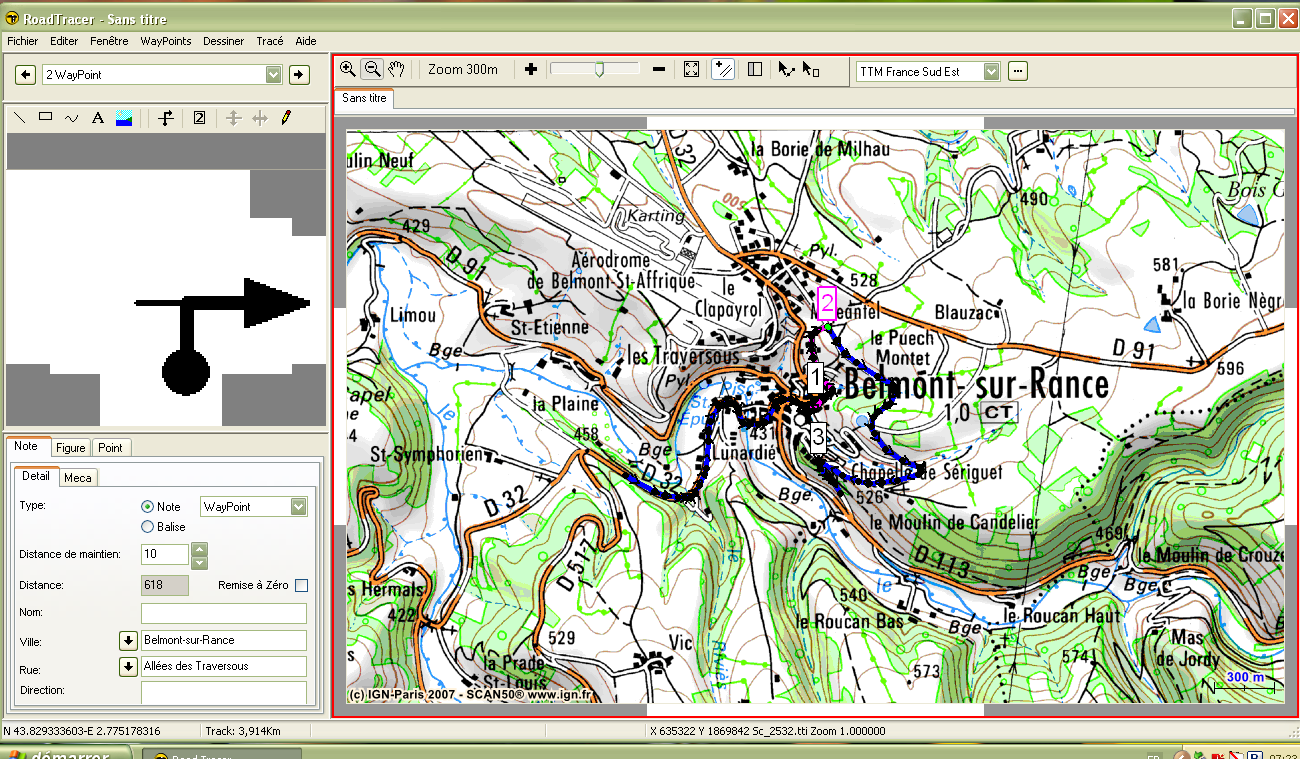1300x759 pixels.
Task: Click the zoom out magnifier icon
Action: (x=372, y=69)
